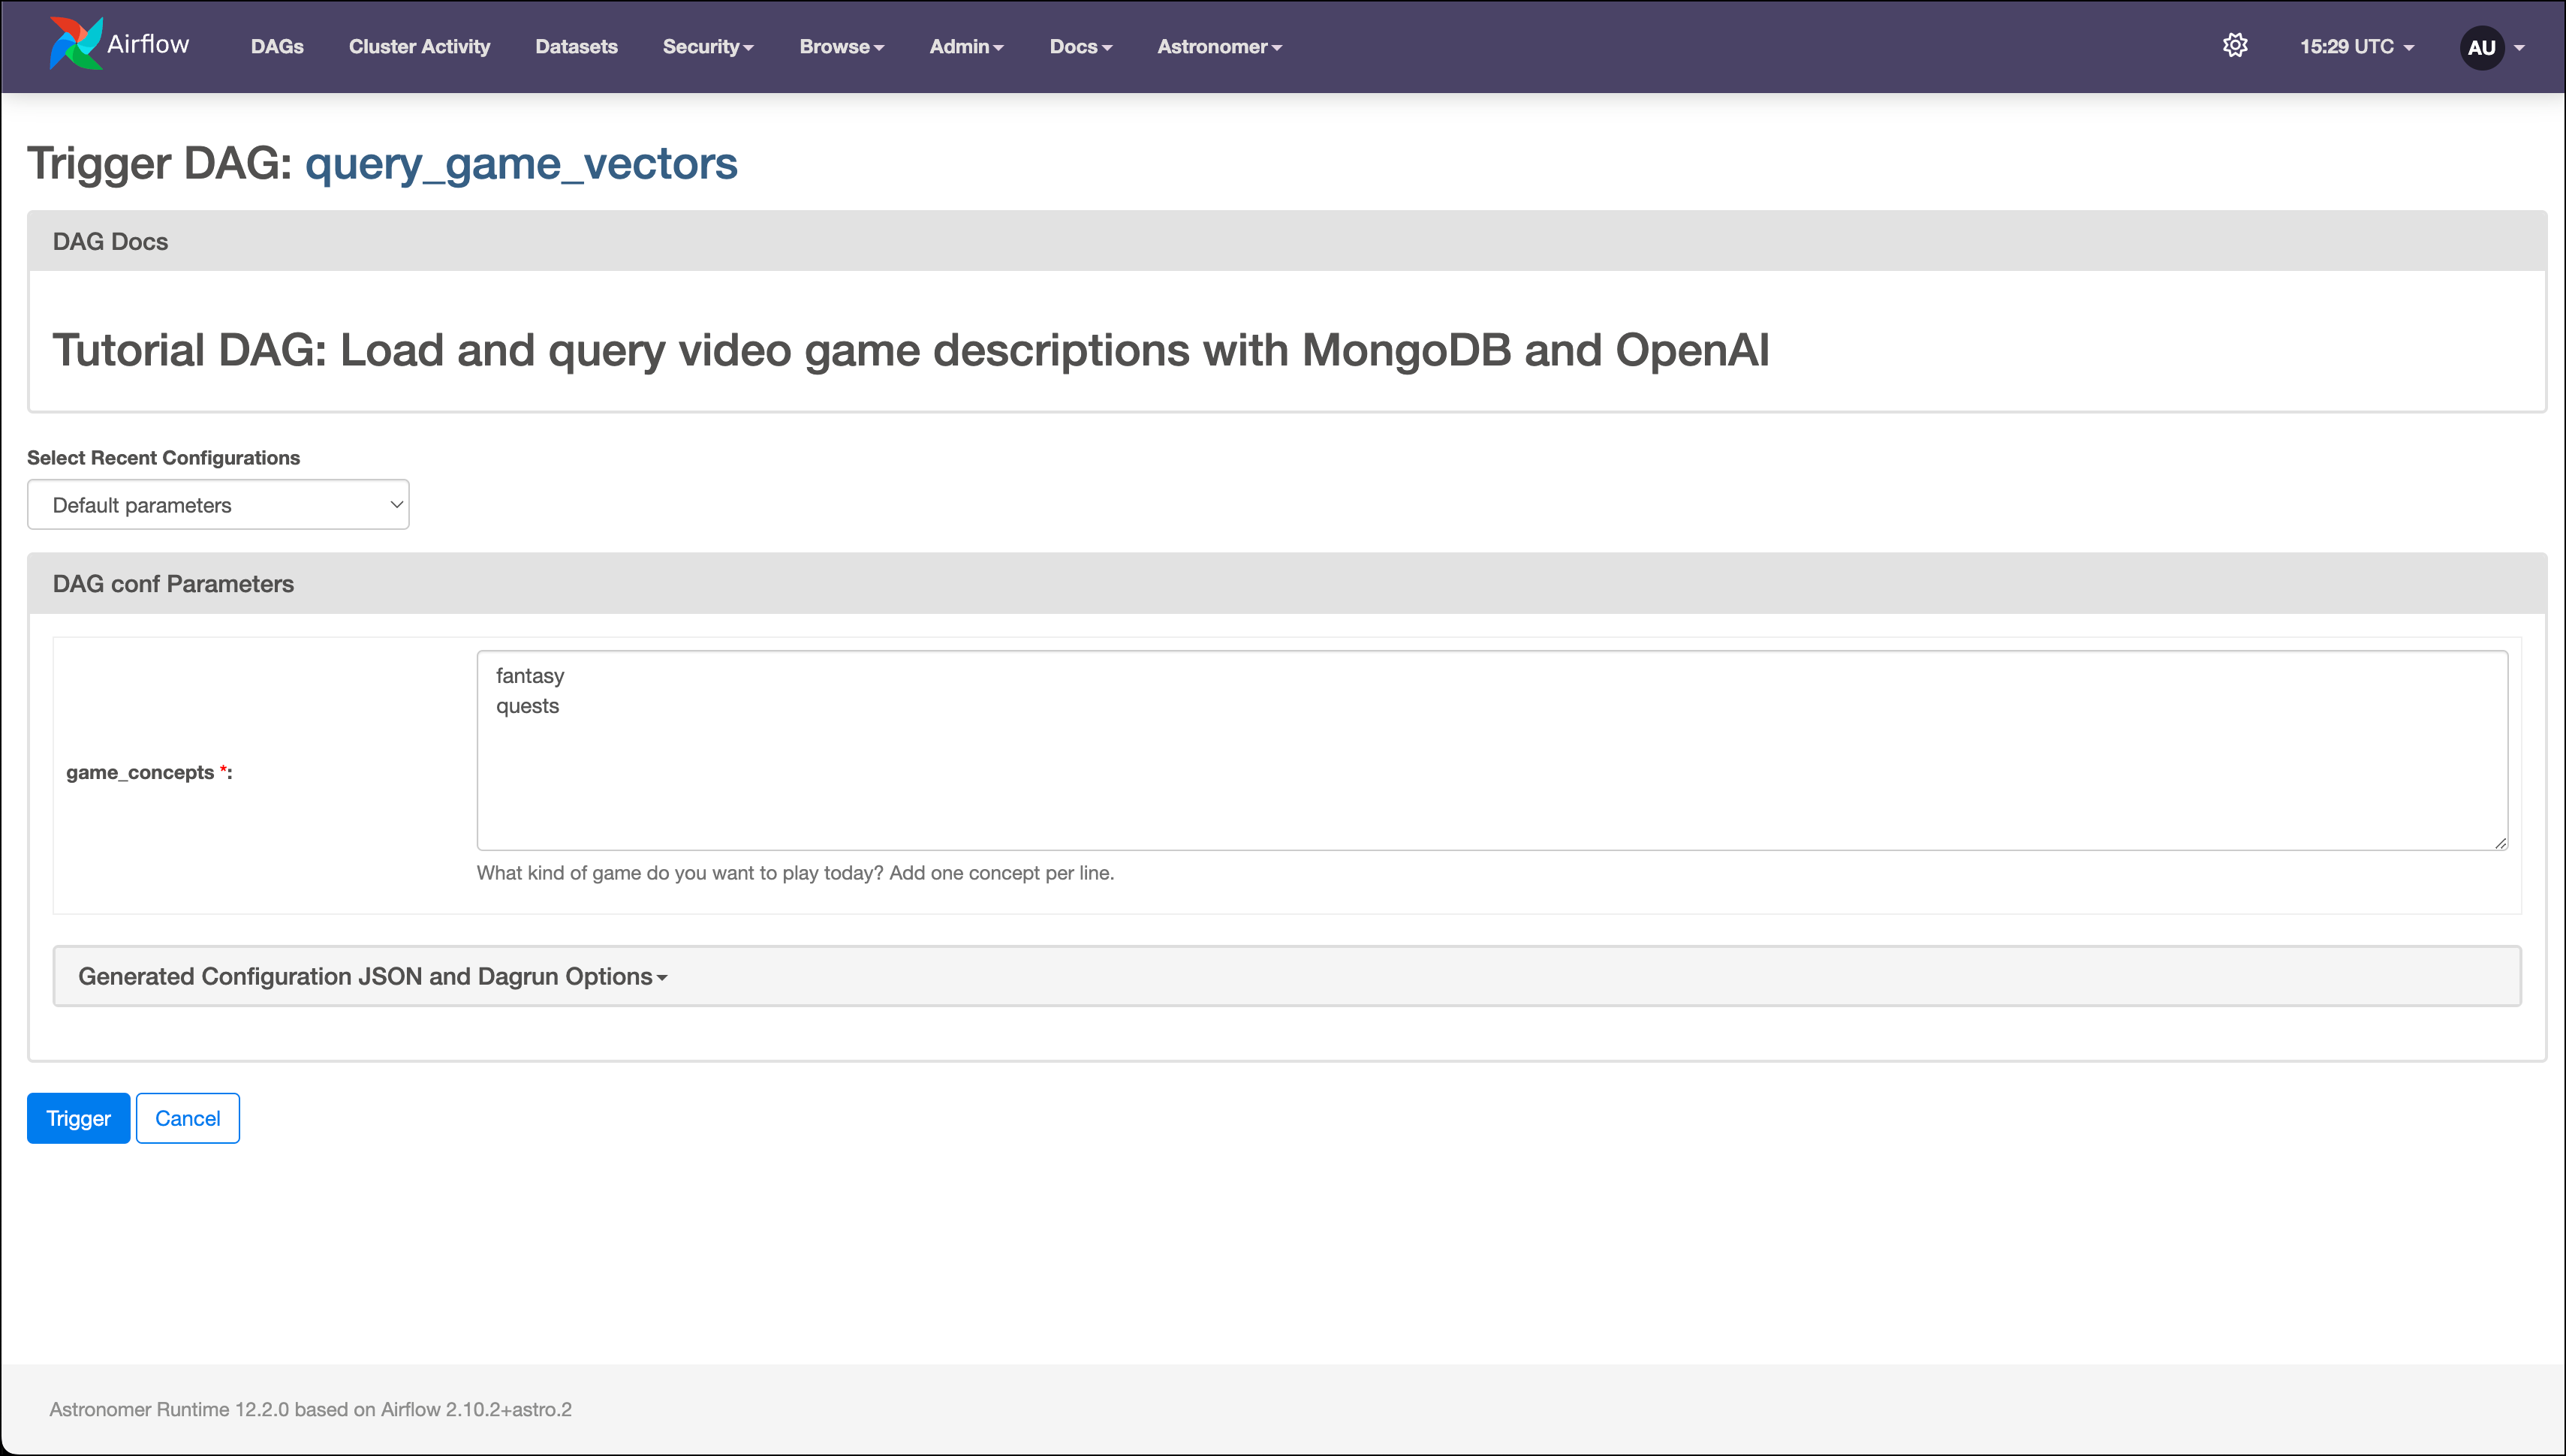This screenshot has height=1456, width=2566.
Task: Expand the Browse menu
Action: (841, 47)
